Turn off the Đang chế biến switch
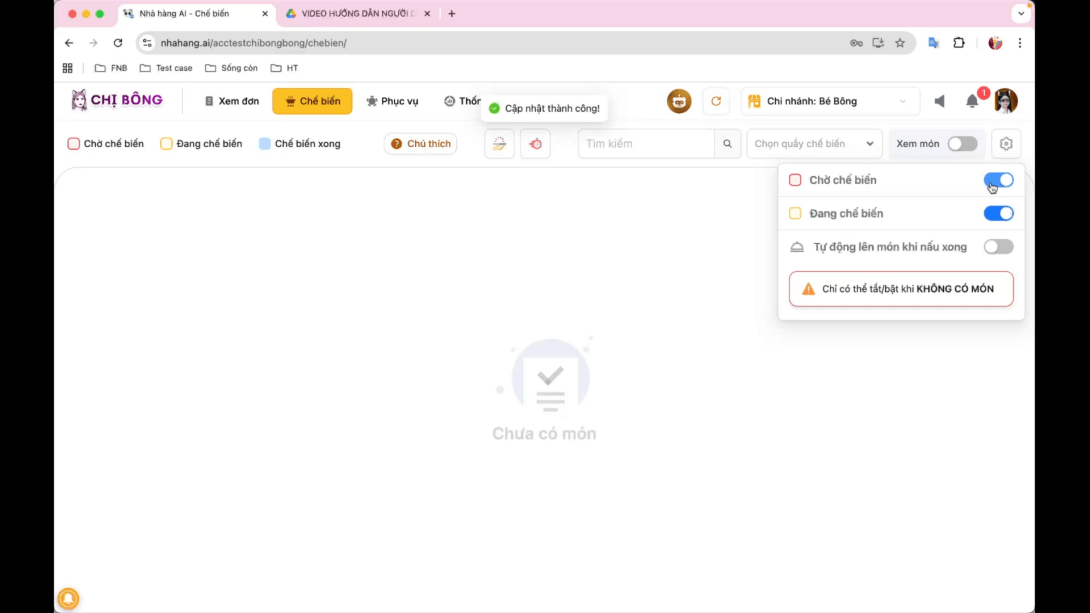Screen dimensions: 1090x613 (x=998, y=213)
